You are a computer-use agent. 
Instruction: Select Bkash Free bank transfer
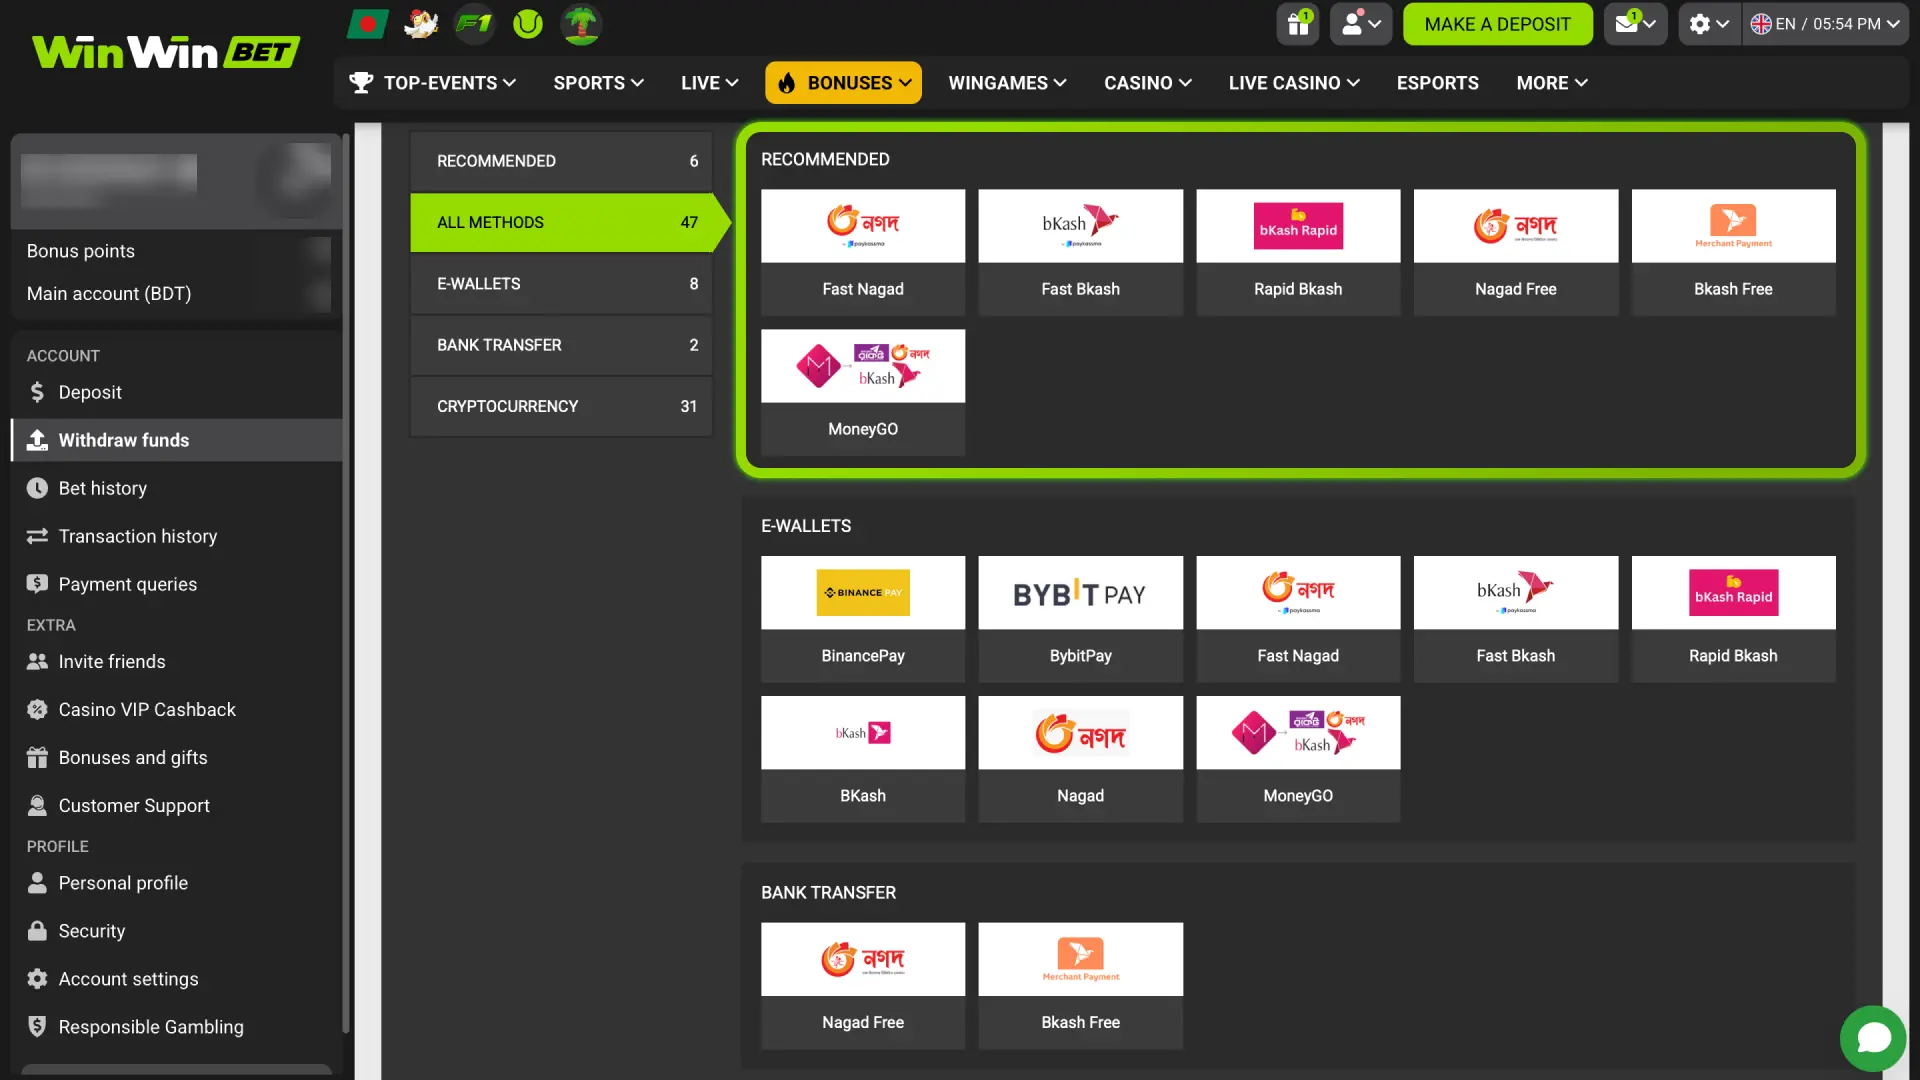pyautogui.click(x=1080, y=985)
